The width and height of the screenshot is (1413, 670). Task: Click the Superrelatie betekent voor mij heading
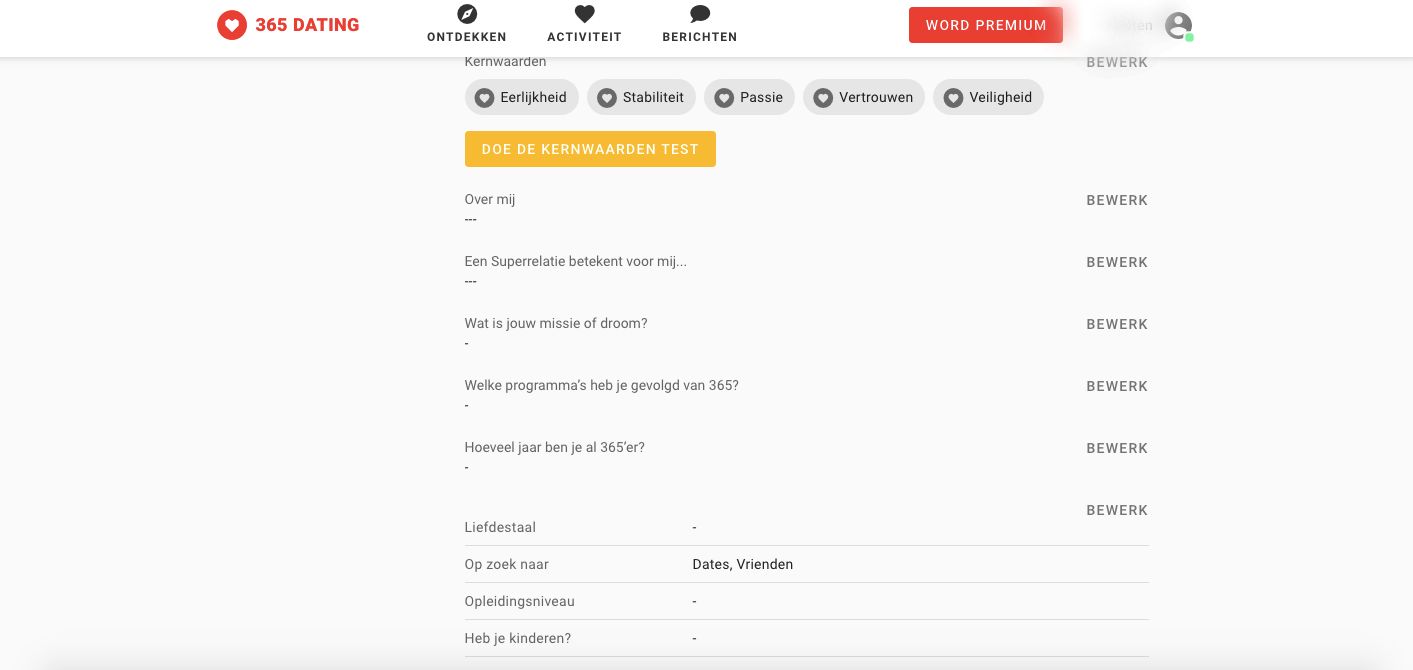576,262
